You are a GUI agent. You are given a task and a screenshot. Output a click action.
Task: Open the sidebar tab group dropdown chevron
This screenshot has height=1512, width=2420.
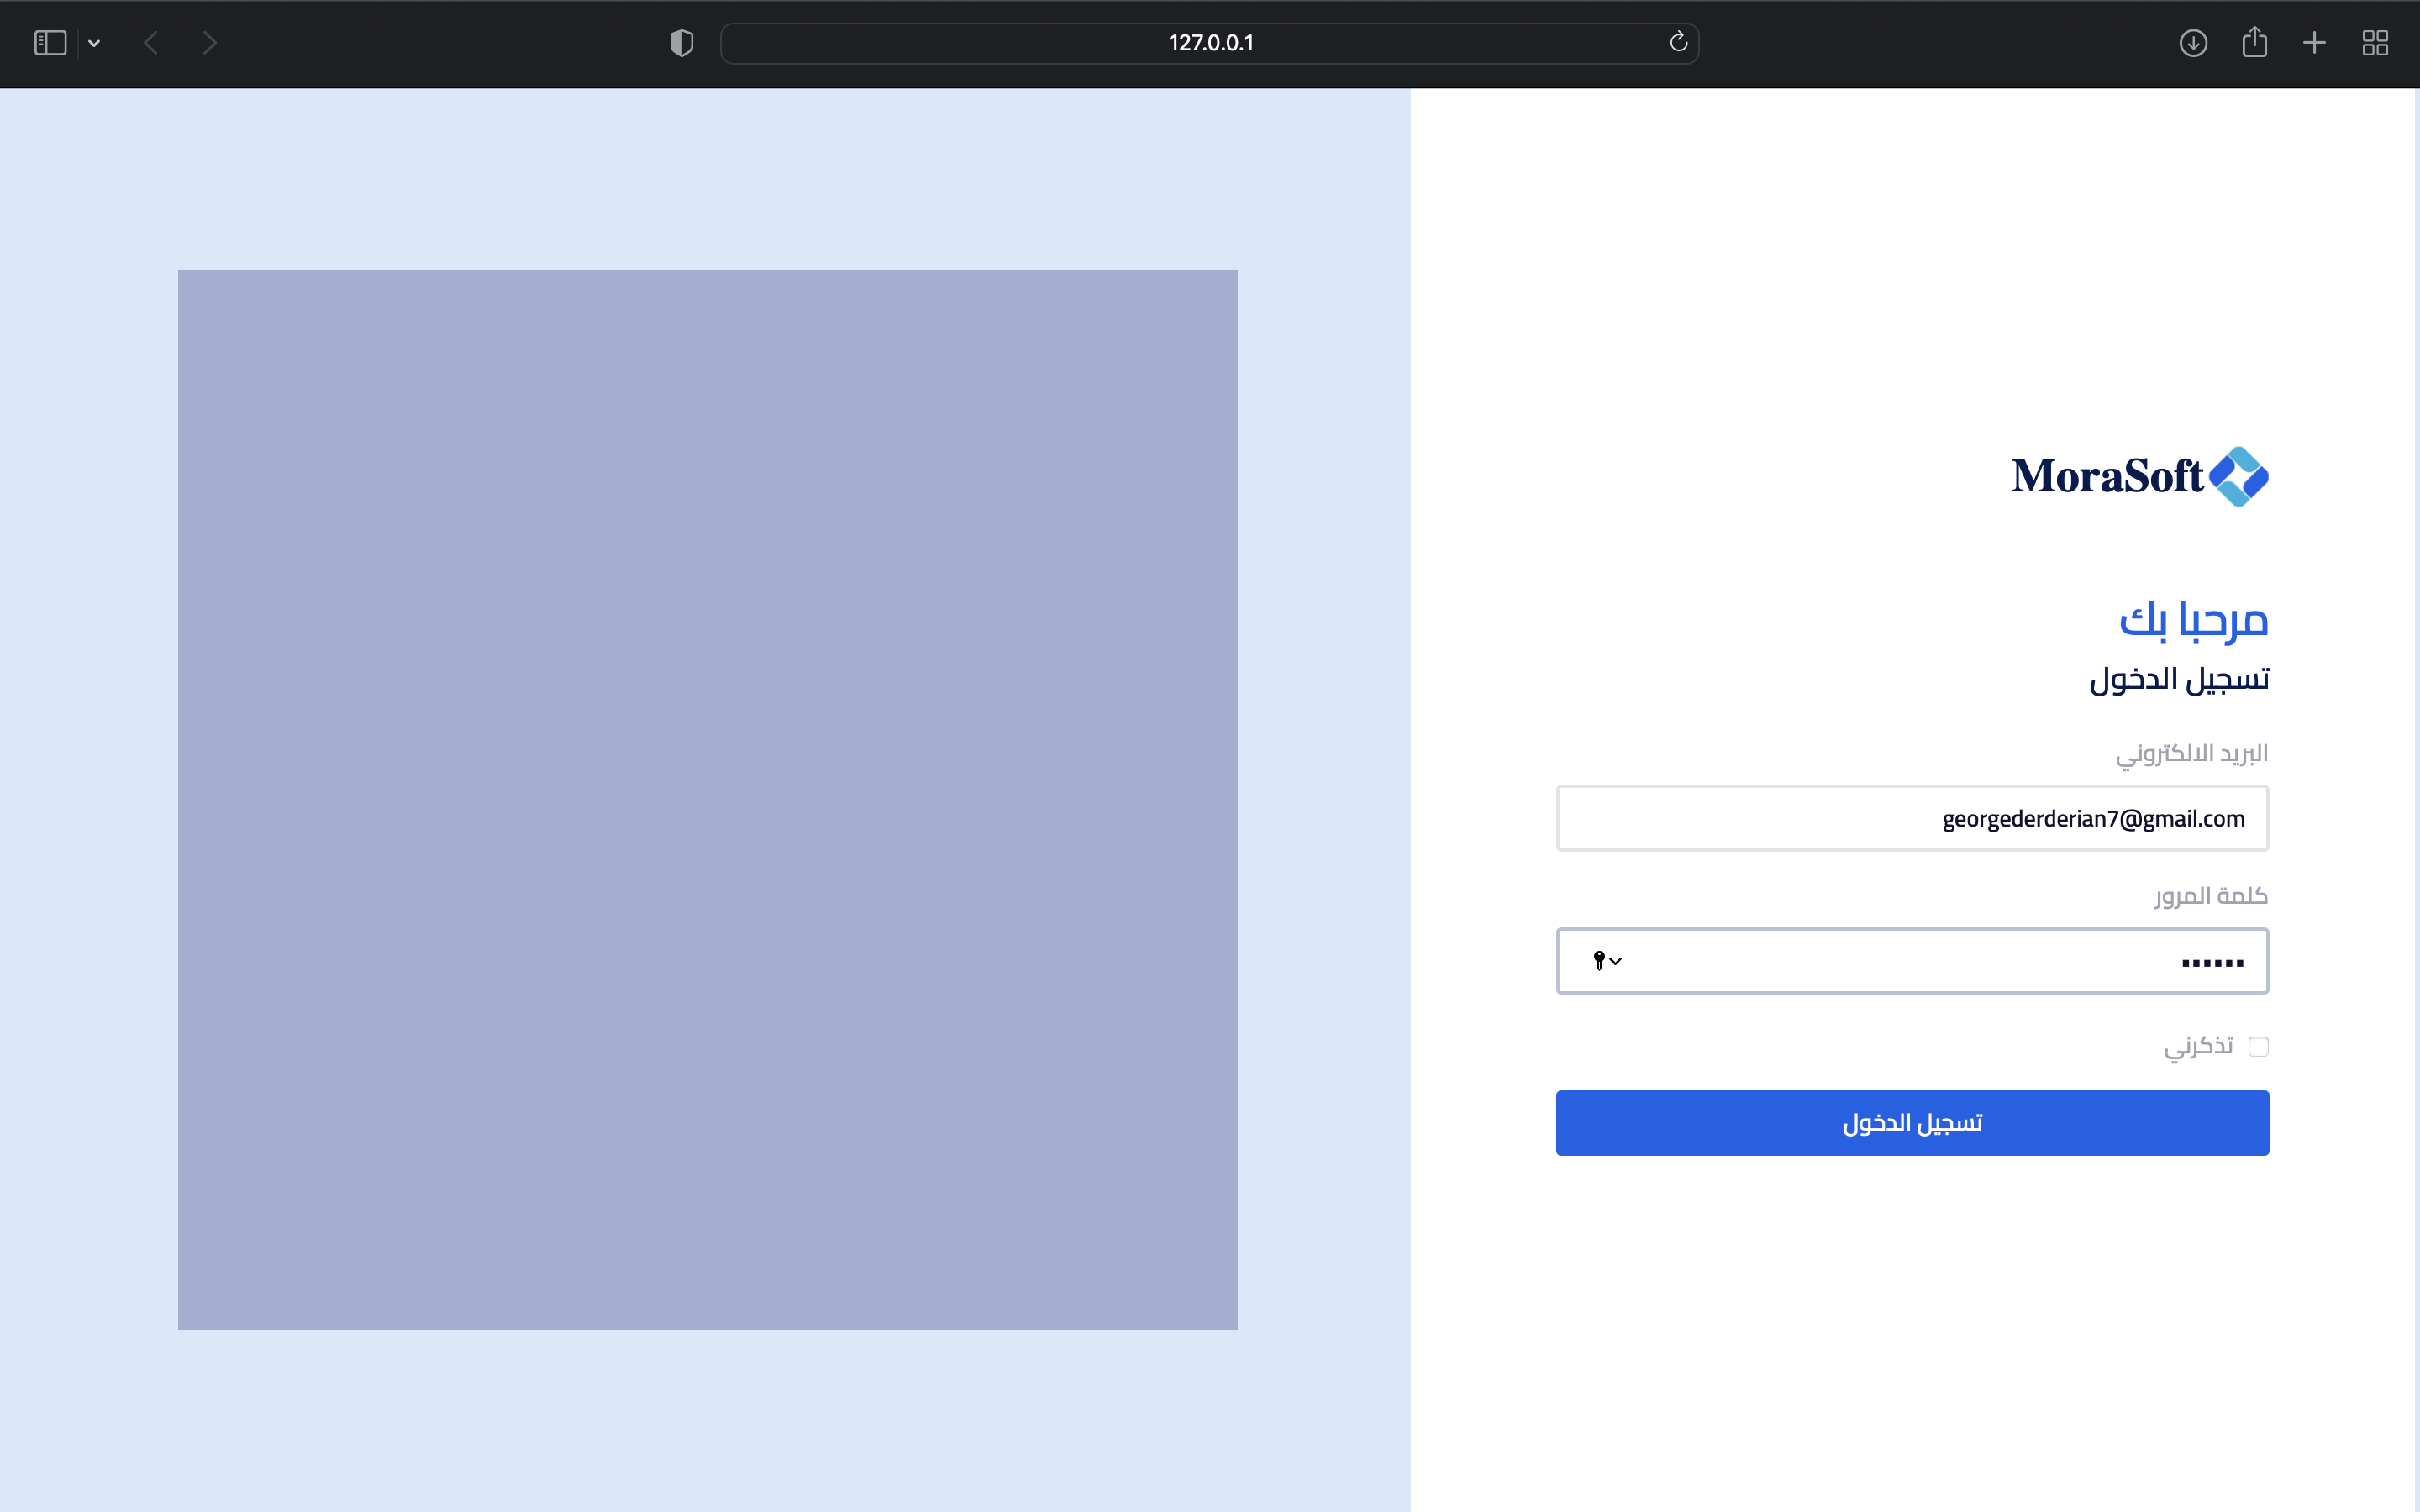tap(94, 43)
